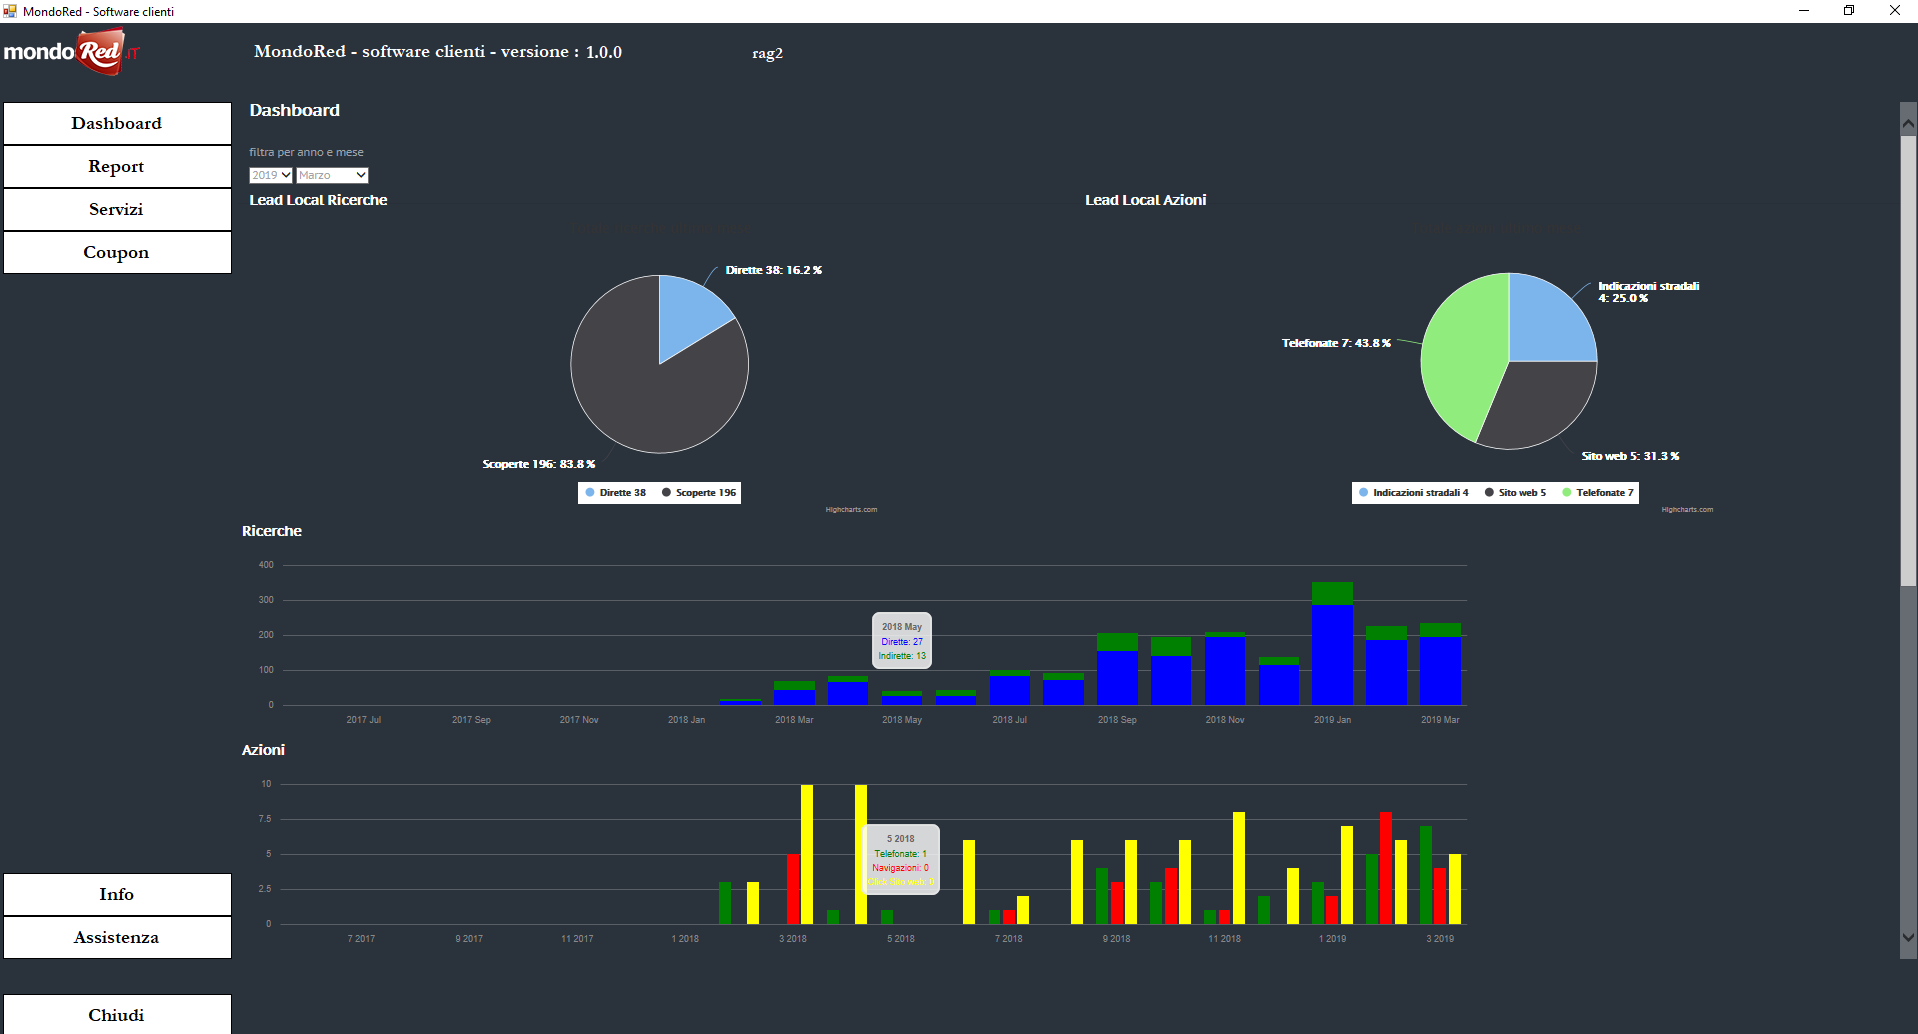The height and width of the screenshot is (1034, 1918).
Task: Select the Coupon menu item
Action: 117,253
